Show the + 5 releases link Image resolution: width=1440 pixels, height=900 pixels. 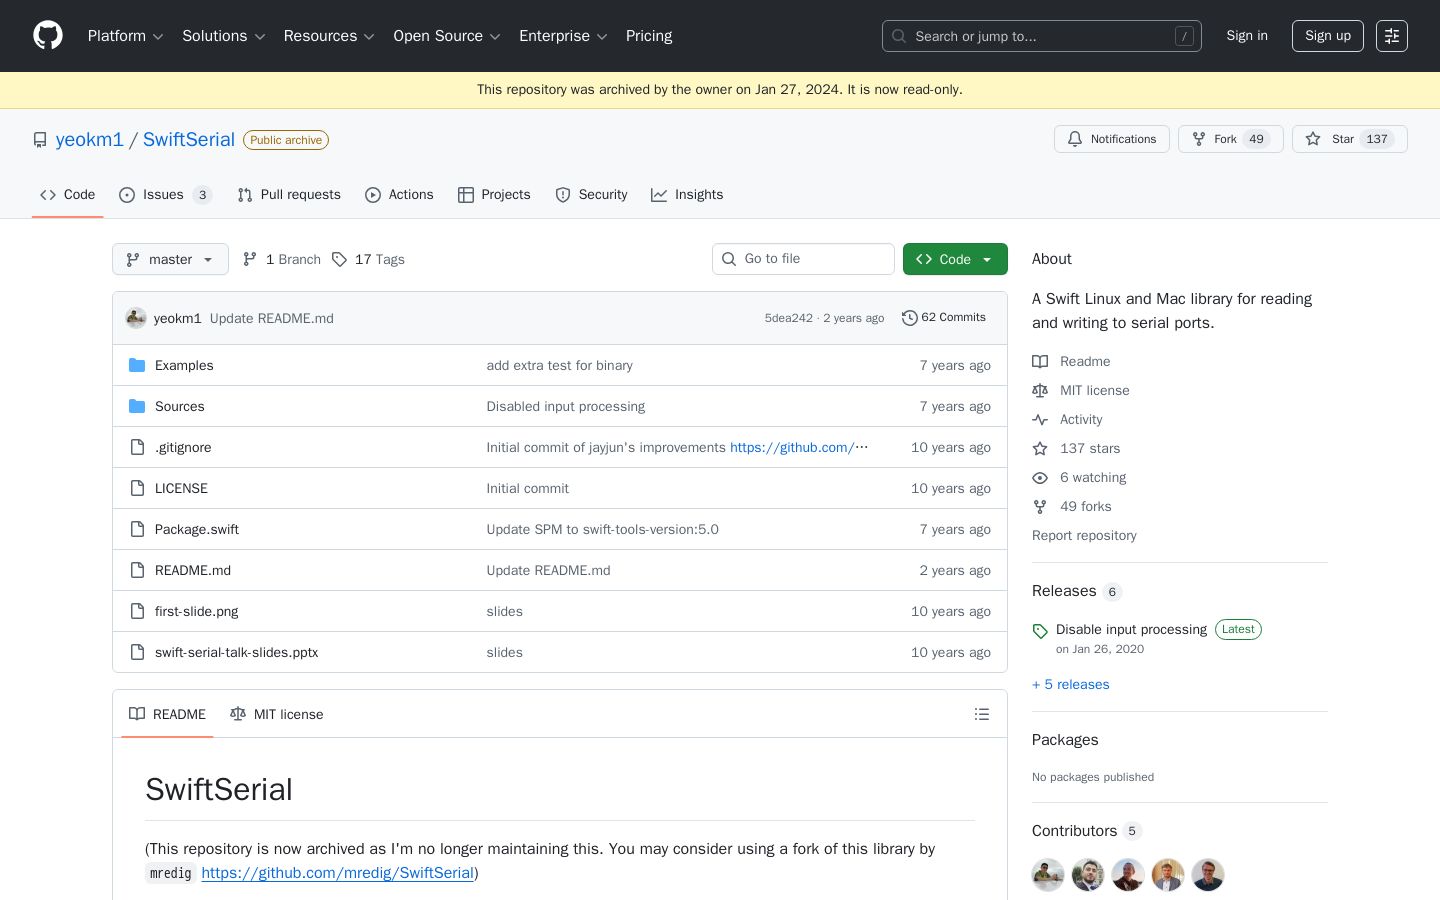1071,684
